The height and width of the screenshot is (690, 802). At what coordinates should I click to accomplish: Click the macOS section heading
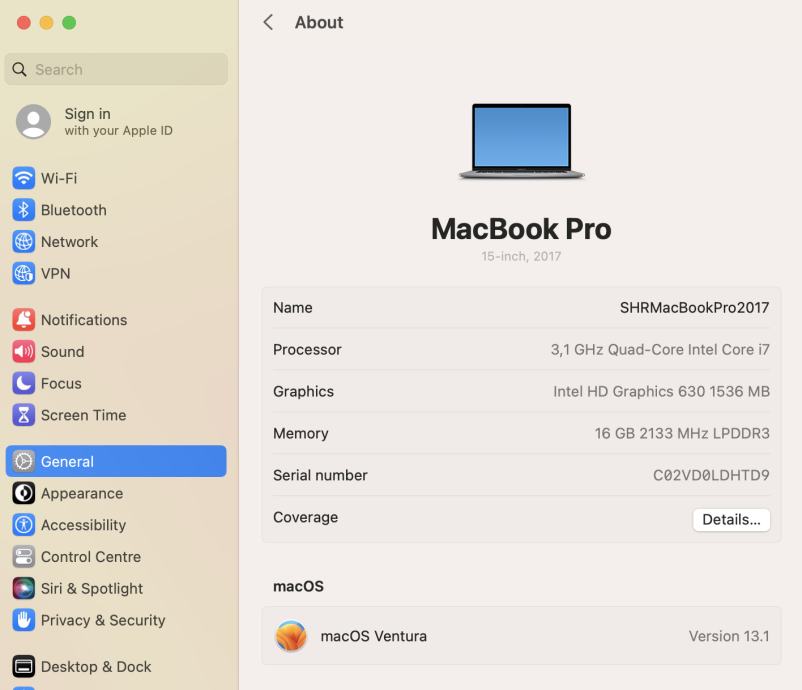[x=298, y=586]
